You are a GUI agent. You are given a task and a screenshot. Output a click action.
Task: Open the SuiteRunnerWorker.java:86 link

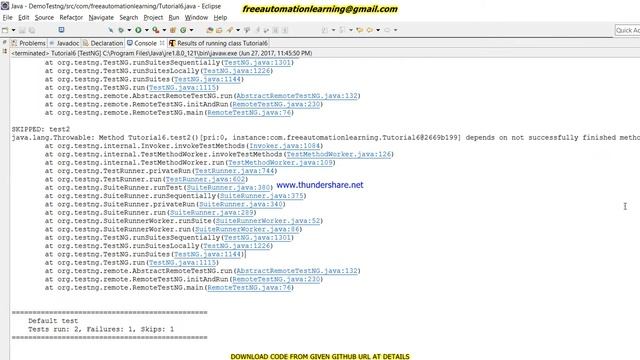pyautogui.click(x=247, y=229)
